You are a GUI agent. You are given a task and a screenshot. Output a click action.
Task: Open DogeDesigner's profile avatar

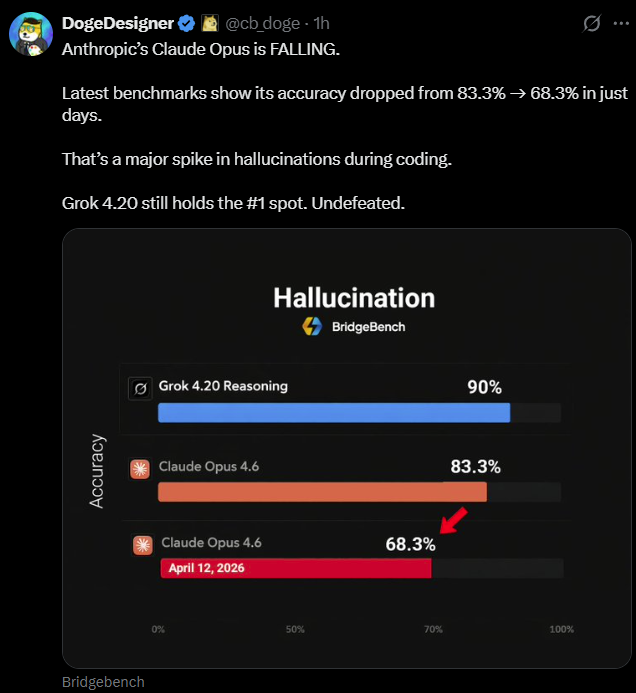pos(31,34)
